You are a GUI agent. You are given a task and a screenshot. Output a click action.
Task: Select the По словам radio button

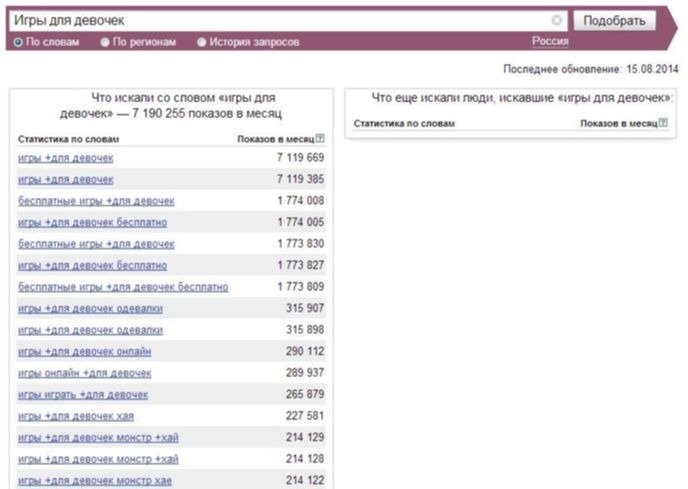[x=18, y=42]
